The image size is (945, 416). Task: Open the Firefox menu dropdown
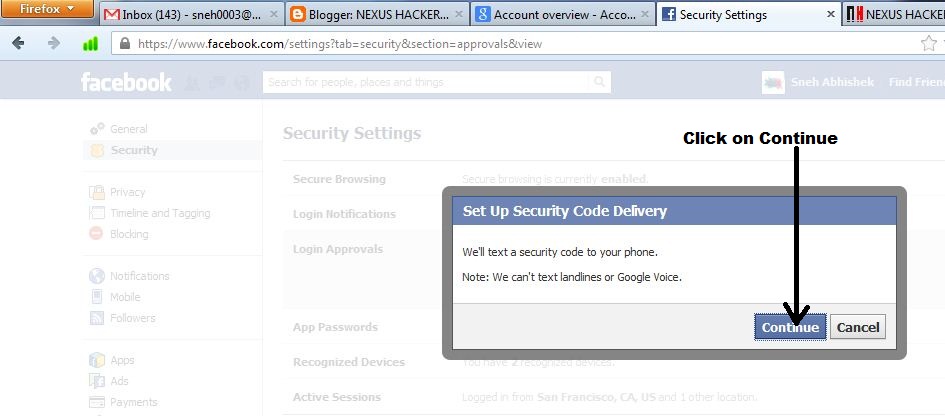tap(47, 10)
